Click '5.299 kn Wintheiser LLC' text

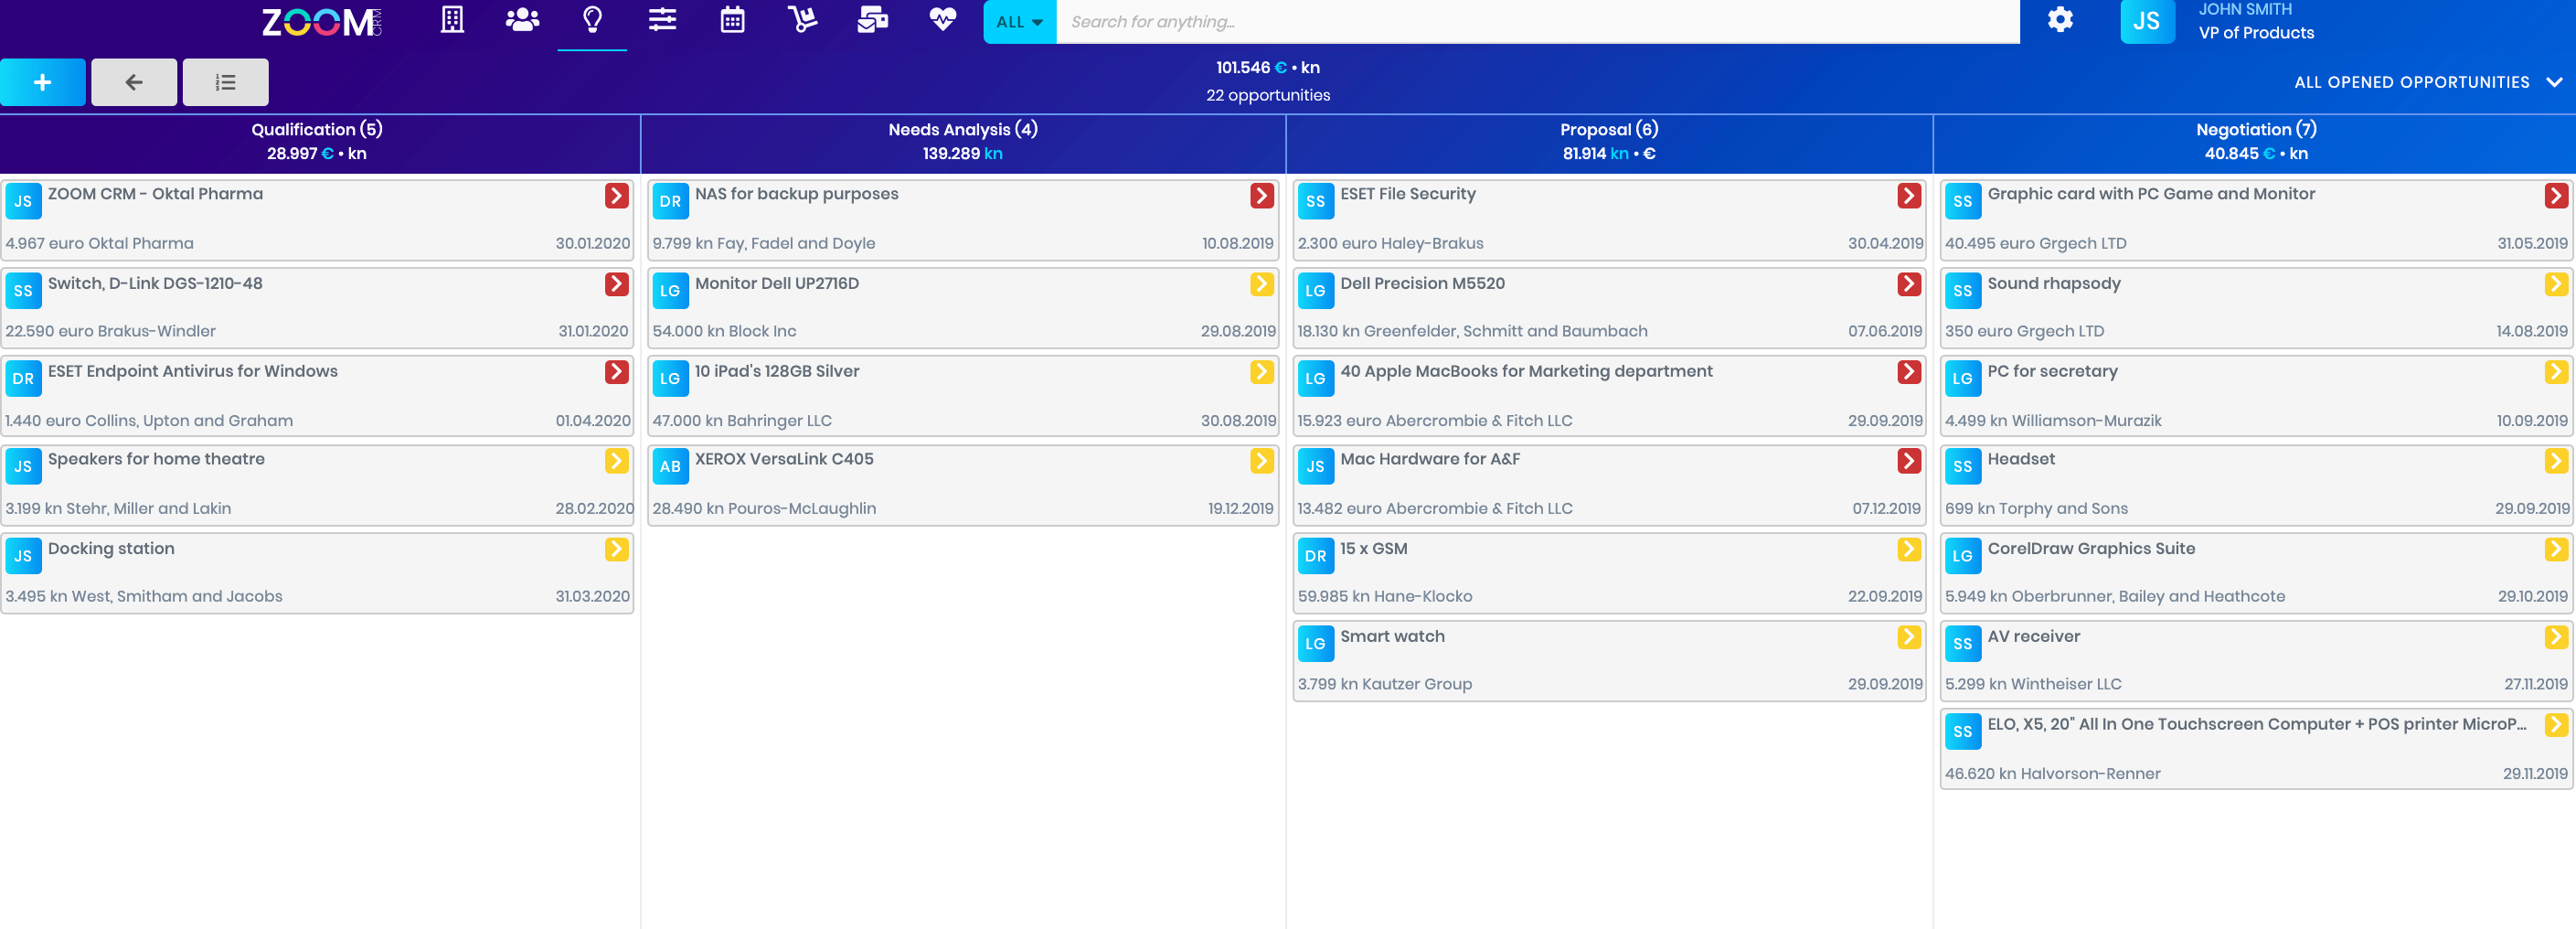pos(2032,684)
